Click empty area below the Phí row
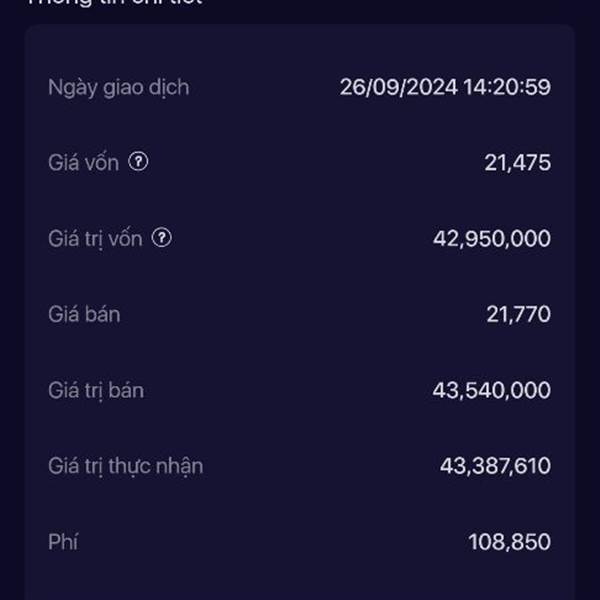This screenshot has height=600, width=600. pos(300,582)
